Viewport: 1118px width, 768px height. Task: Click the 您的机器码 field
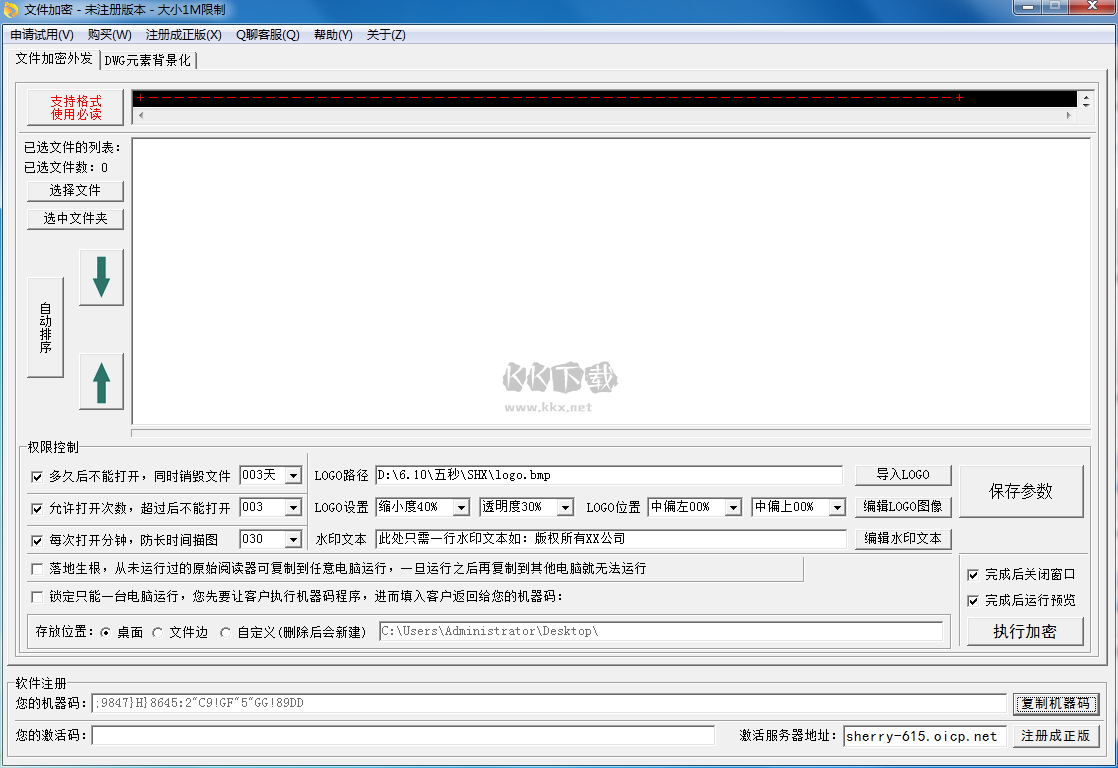tap(549, 704)
